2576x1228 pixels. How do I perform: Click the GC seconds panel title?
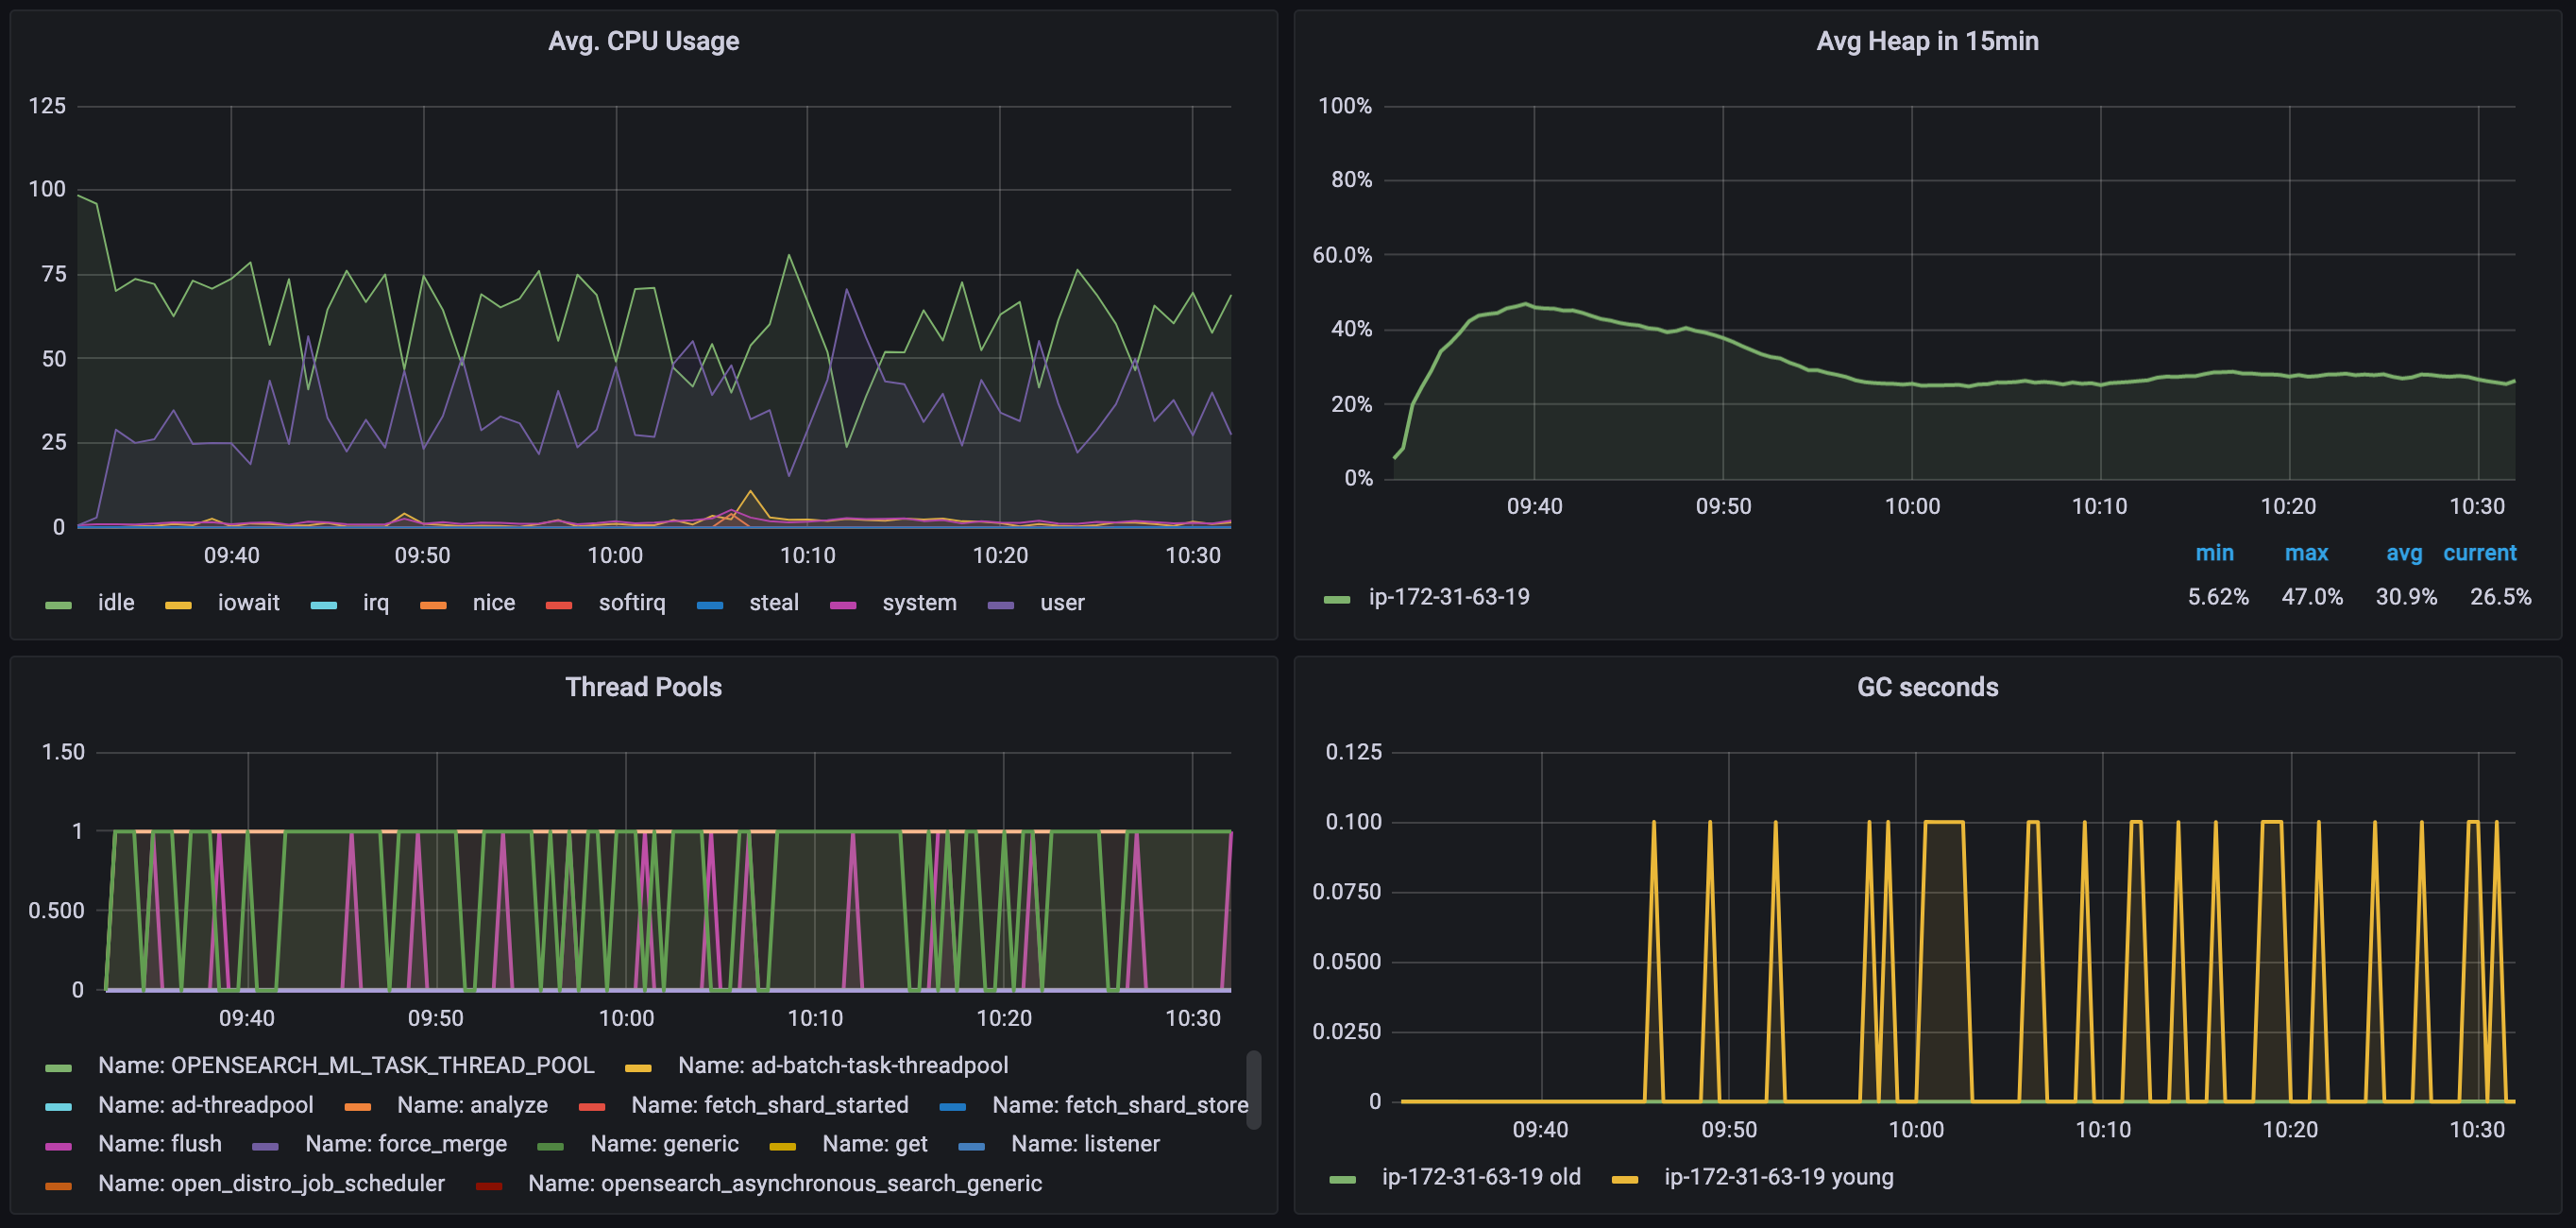click(x=1926, y=687)
